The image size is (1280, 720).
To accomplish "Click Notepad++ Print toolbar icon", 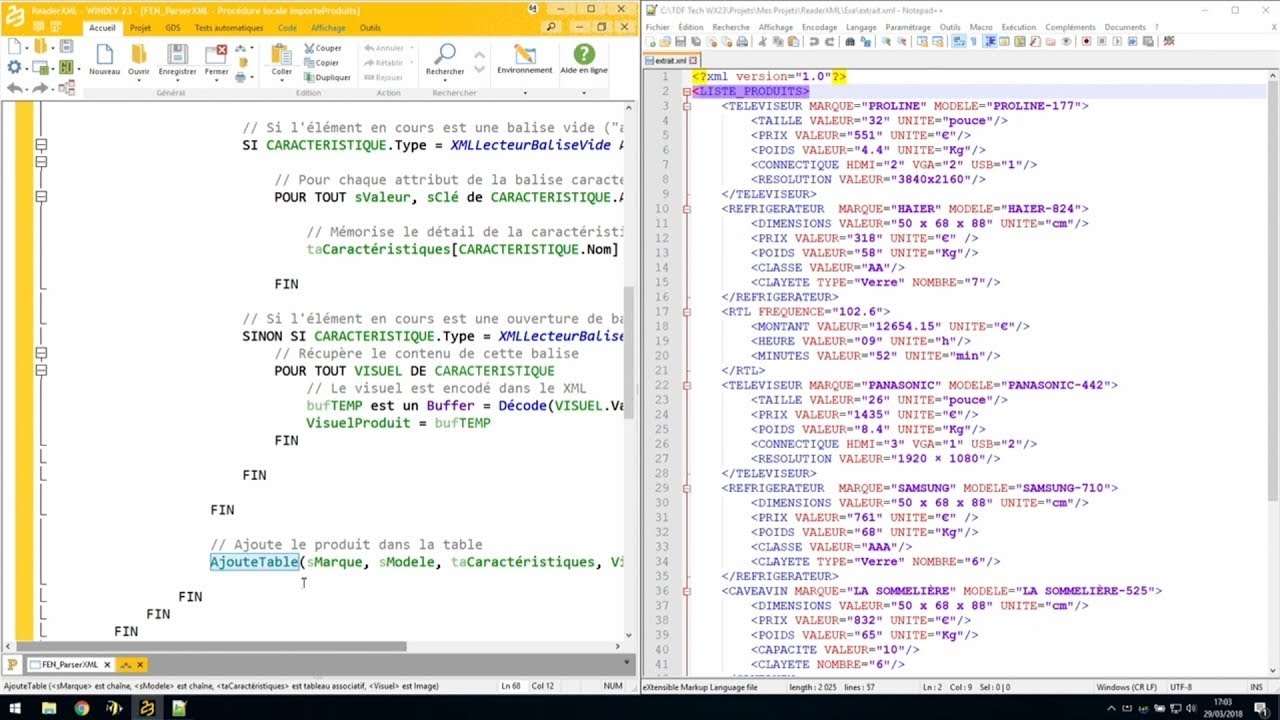I will [742, 41].
